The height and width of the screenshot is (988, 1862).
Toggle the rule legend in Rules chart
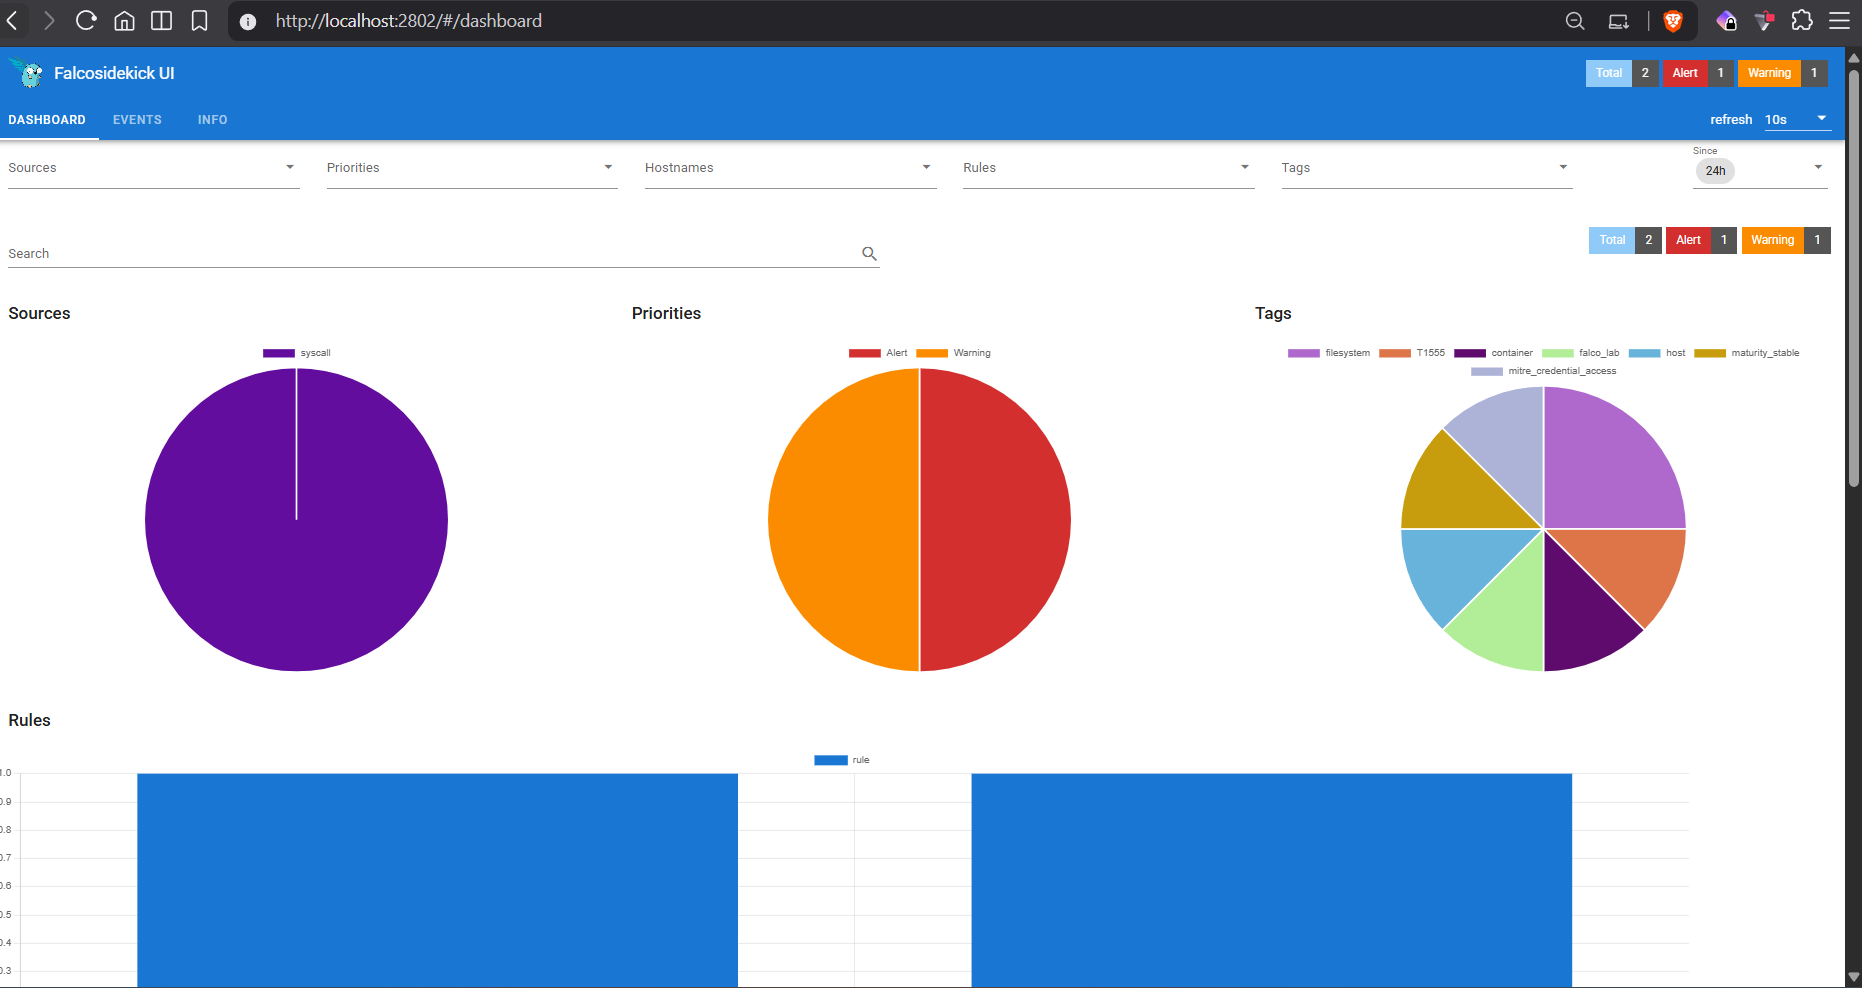842,760
